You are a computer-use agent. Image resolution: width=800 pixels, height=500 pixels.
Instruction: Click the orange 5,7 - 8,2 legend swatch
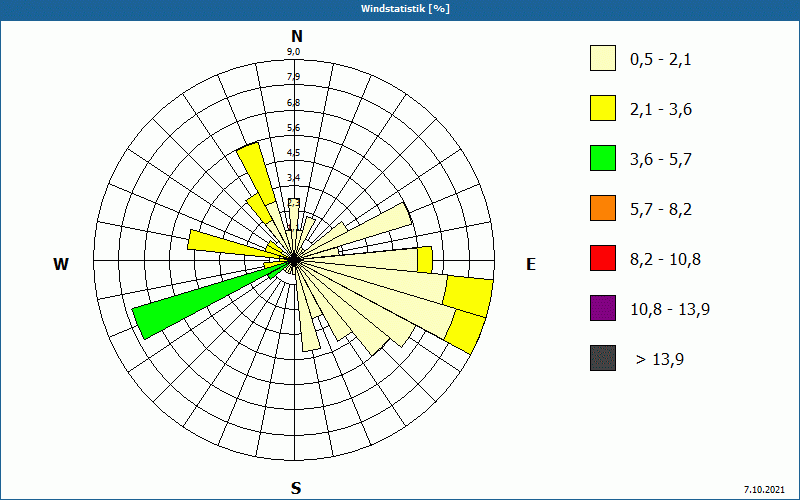coord(603,208)
